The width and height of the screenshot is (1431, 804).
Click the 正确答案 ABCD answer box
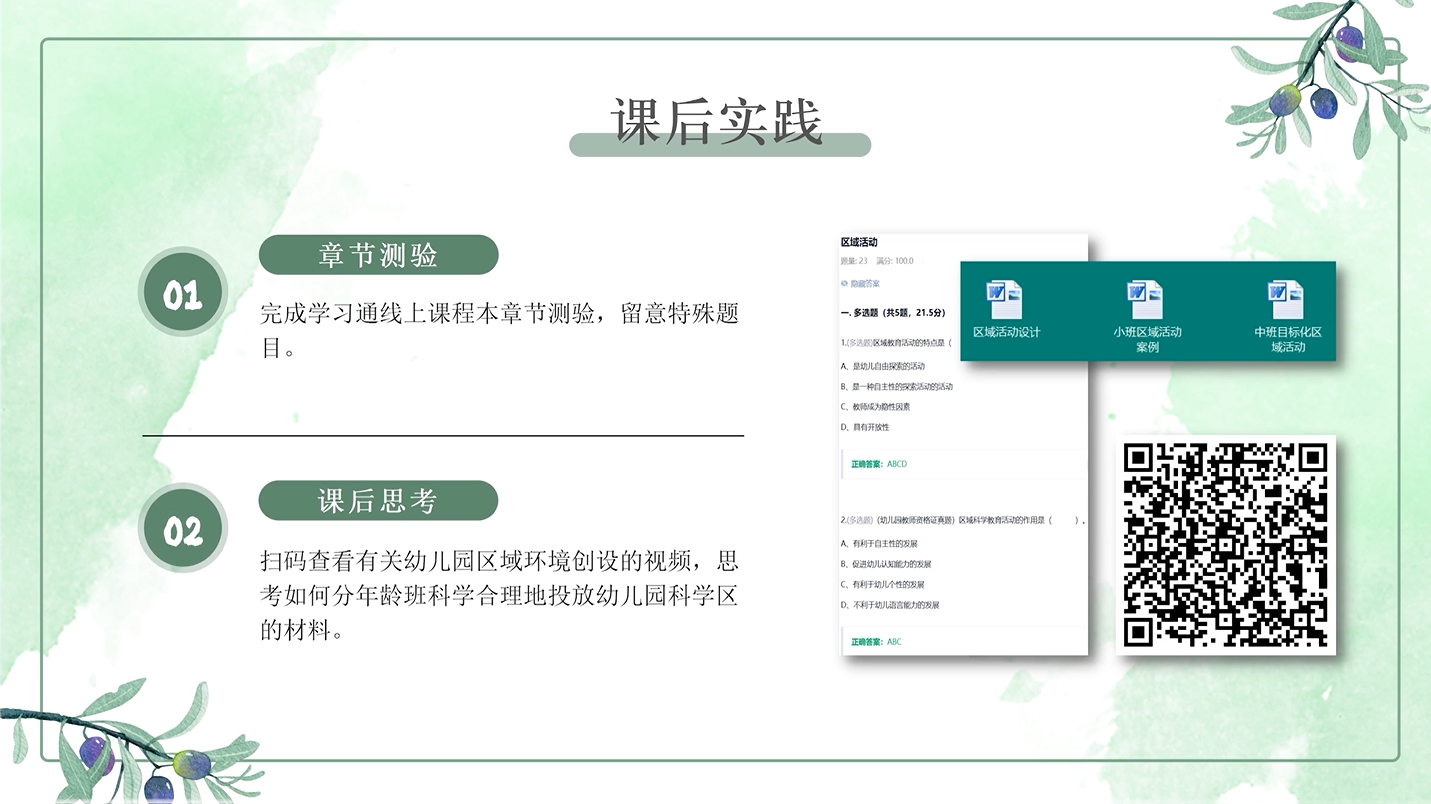click(x=878, y=464)
